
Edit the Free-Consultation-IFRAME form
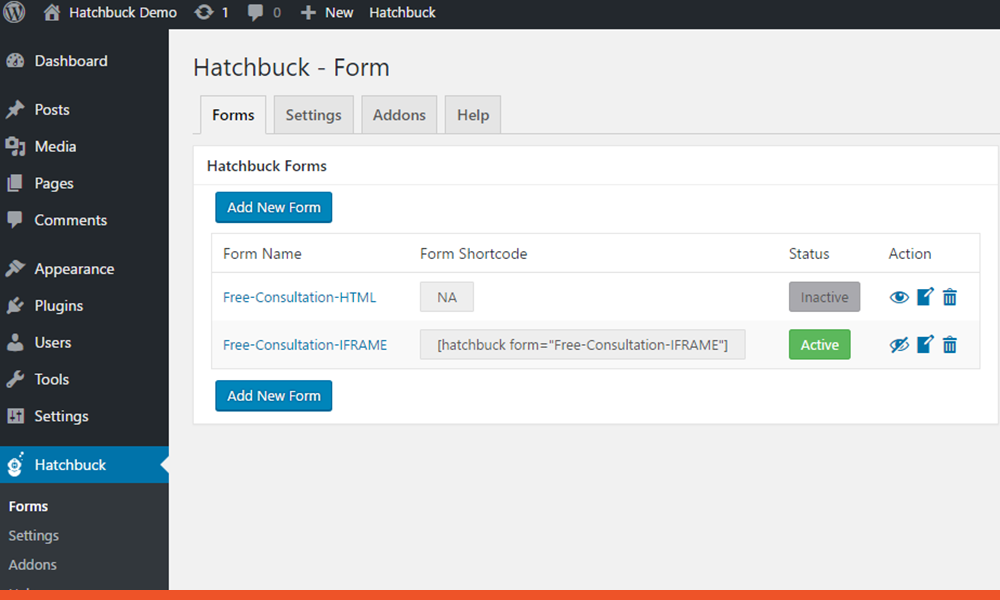click(925, 344)
